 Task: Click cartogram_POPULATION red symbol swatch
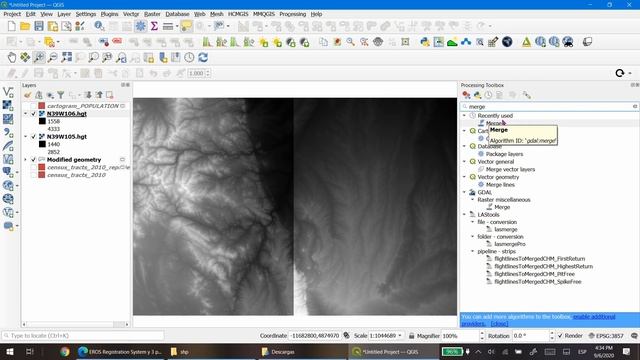tap(42, 106)
